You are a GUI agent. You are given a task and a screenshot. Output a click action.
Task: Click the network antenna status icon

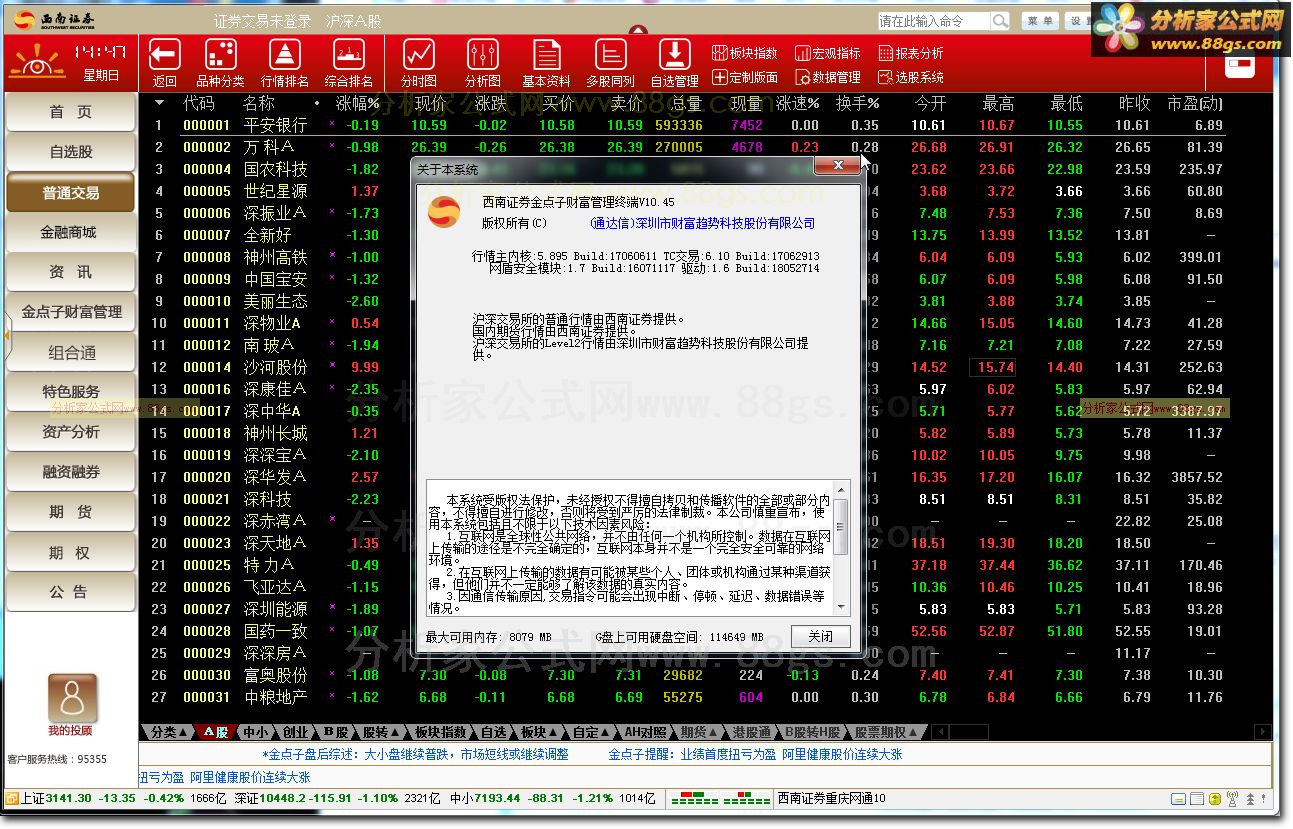click(x=1232, y=799)
